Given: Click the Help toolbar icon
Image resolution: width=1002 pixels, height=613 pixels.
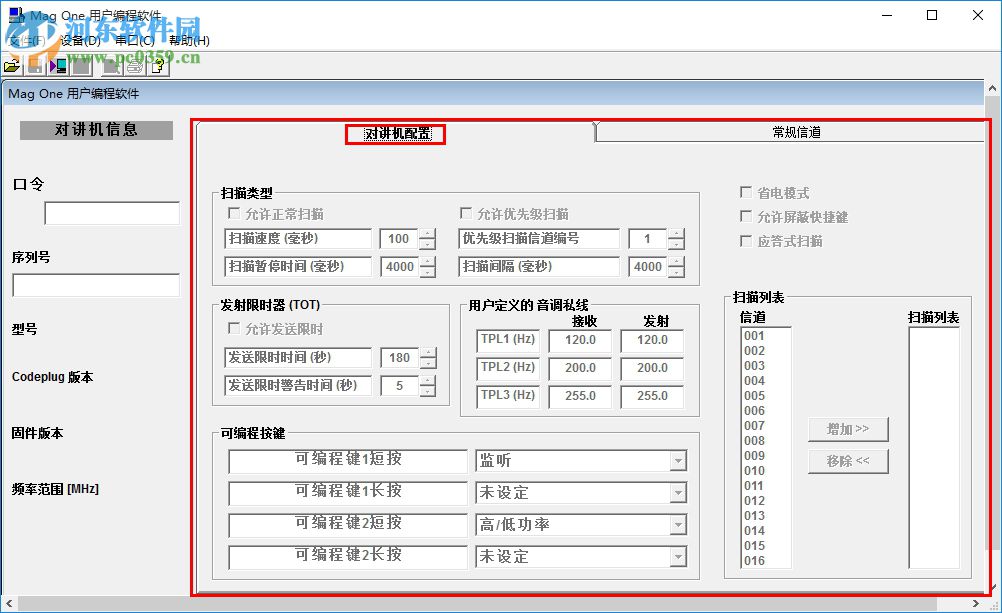Looking at the screenshot, I should pyautogui.click(x=157, y=66).
